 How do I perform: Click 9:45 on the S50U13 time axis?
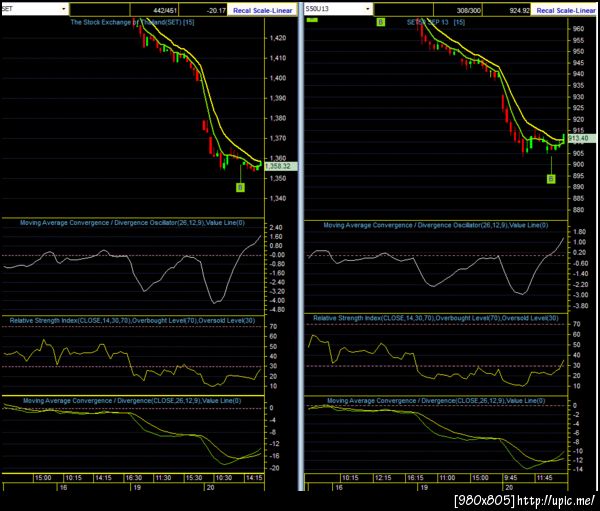[510, 478]
